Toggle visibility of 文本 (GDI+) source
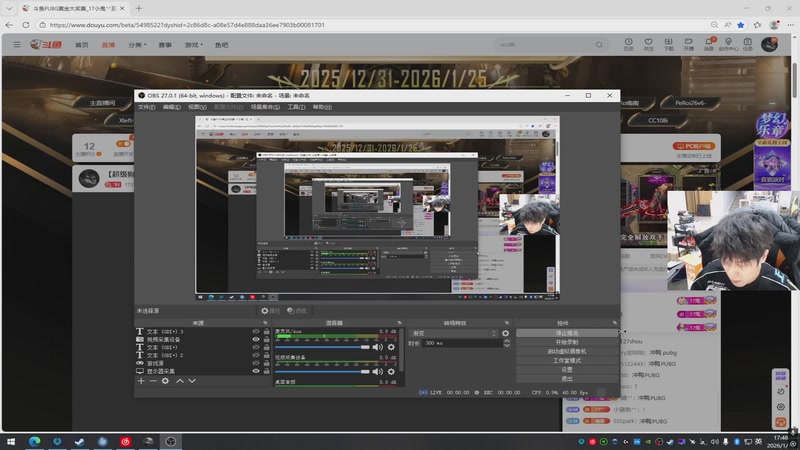 click(x=256, y=347)
